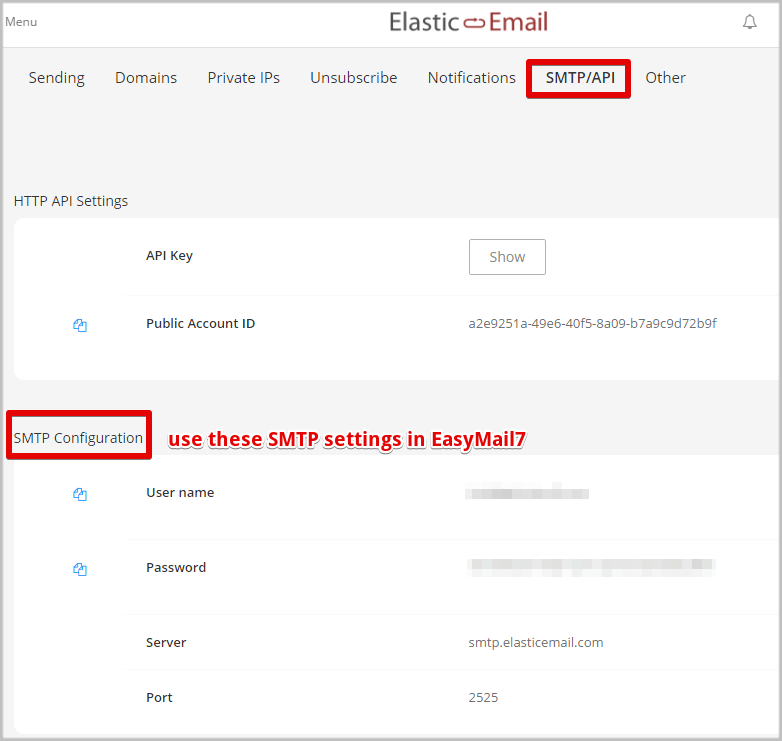Click the Elastic Email logo
Image resolution: width=782 pixels, height=741 pixels.
coord(469,22)
